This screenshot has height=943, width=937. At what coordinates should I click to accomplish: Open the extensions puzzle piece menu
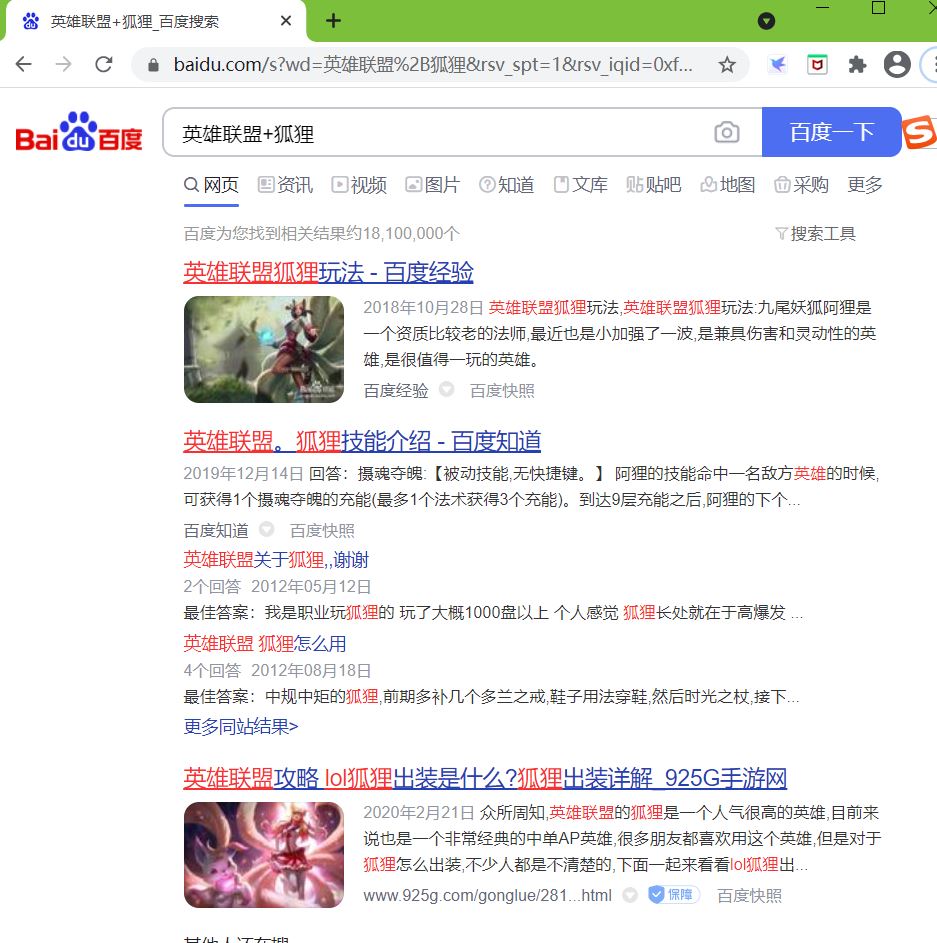point(857,64)
